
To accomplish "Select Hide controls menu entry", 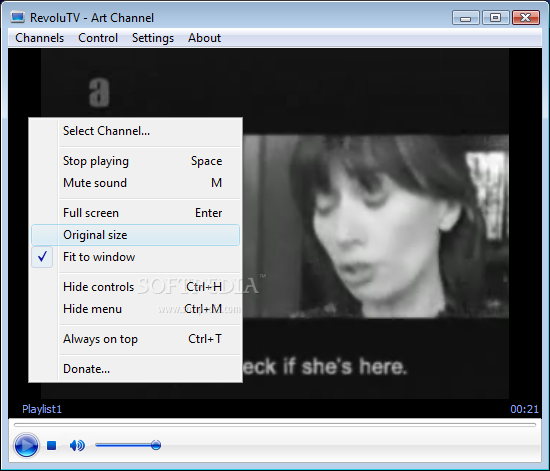I will [x=135, y=287].
